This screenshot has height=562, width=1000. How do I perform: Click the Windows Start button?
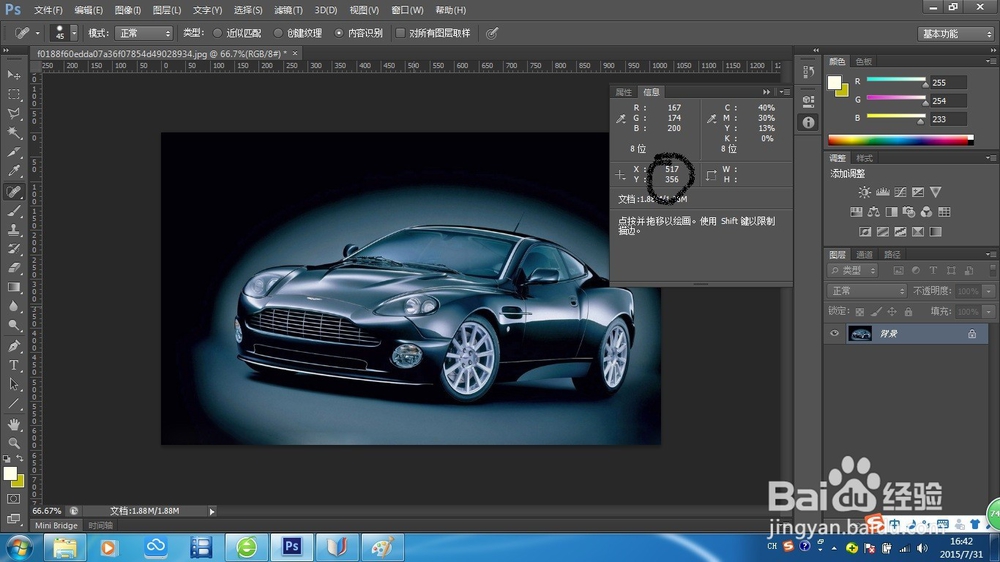pyautogui.click(x=19, y=547)
